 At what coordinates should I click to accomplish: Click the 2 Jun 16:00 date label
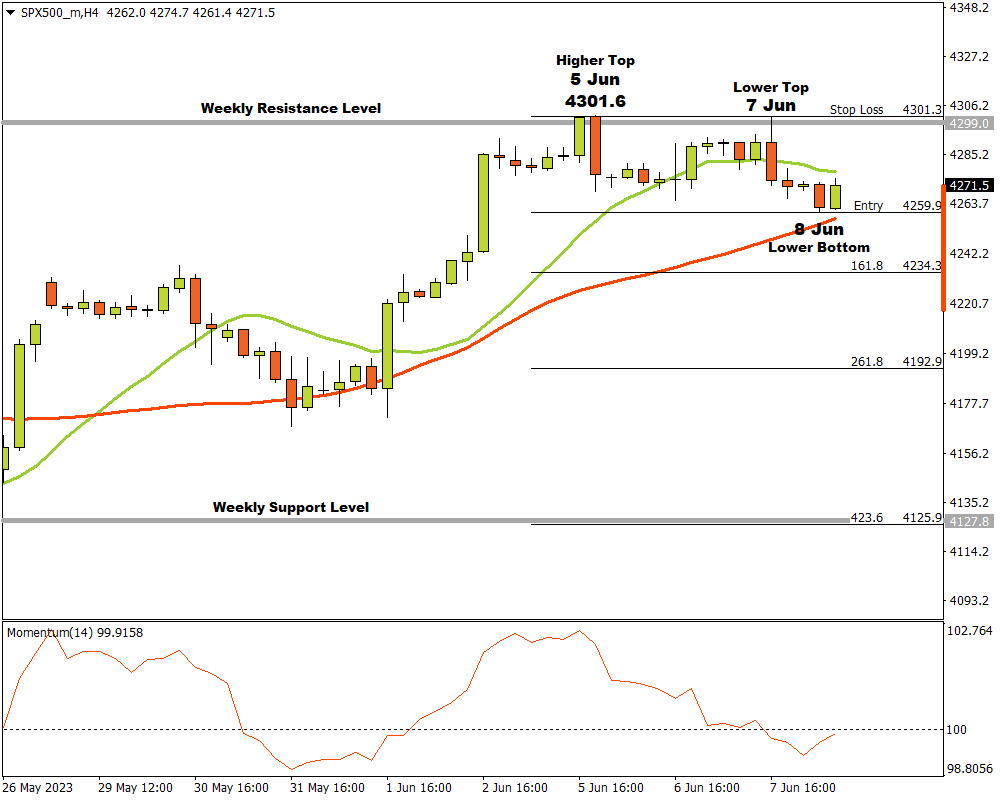coord(514,788)
